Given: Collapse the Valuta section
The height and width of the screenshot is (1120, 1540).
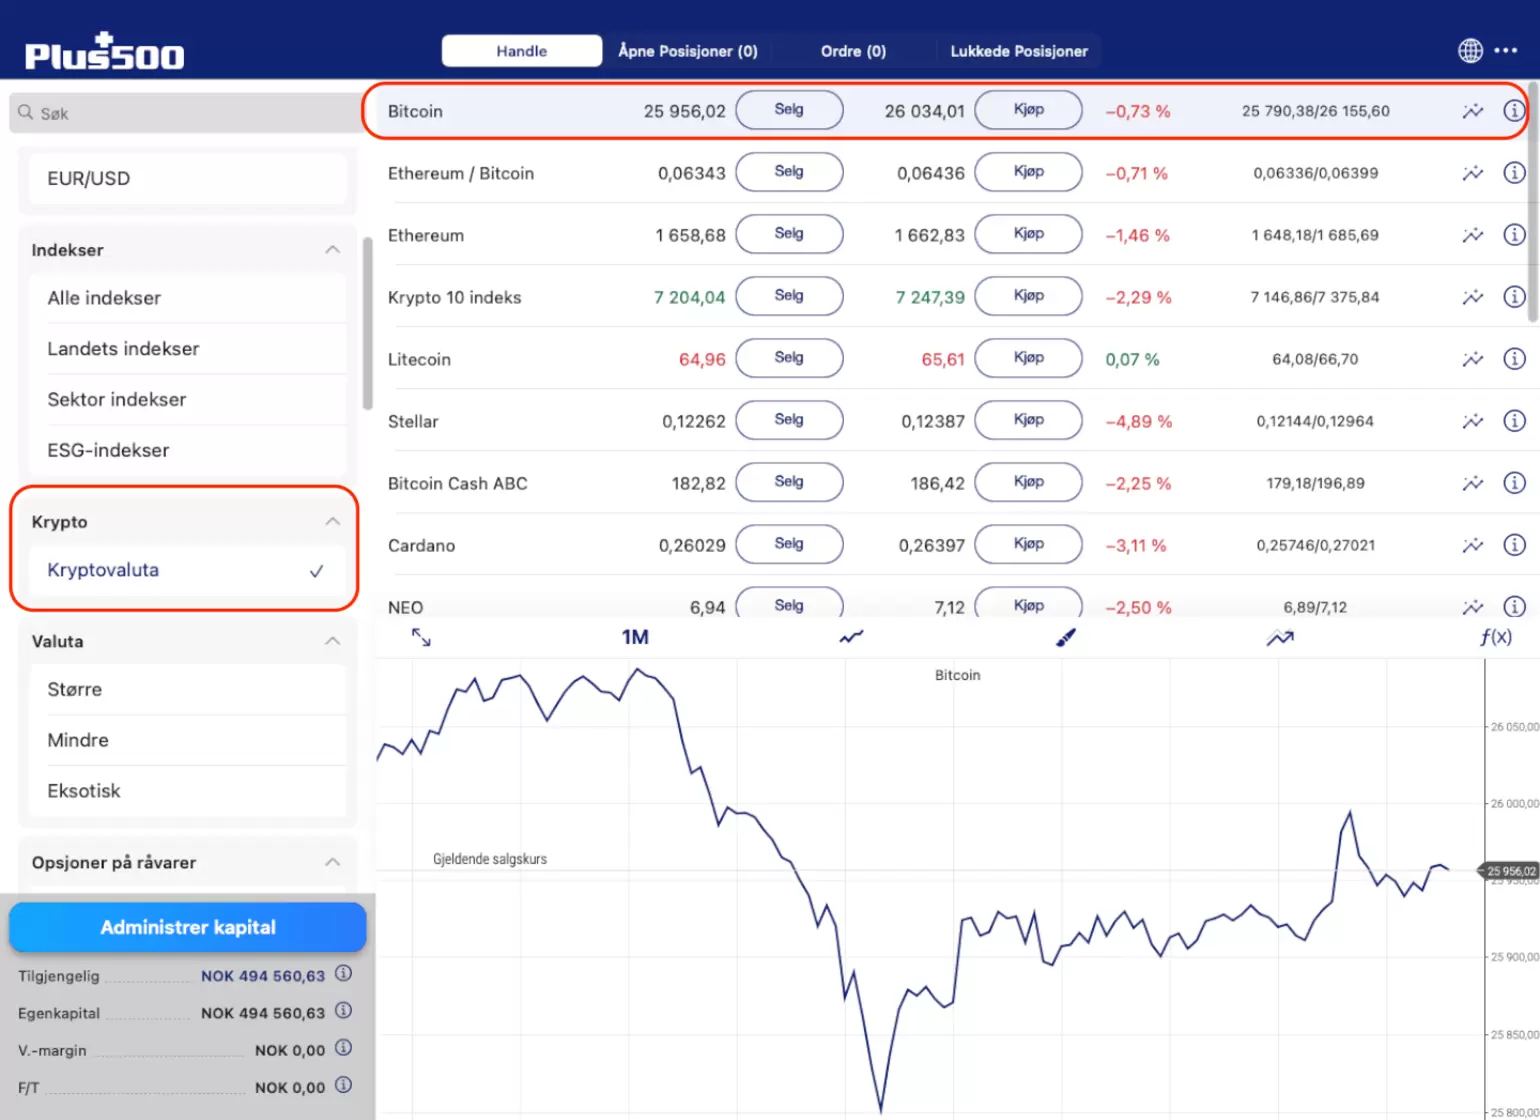Looking at the screenshot, I should [x=333, y=641].
